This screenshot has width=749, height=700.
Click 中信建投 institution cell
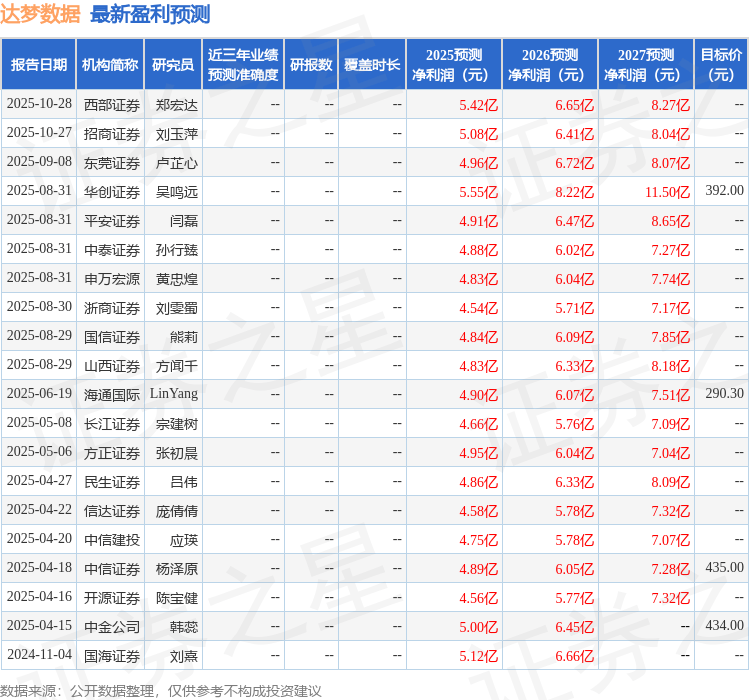(112, 540)
